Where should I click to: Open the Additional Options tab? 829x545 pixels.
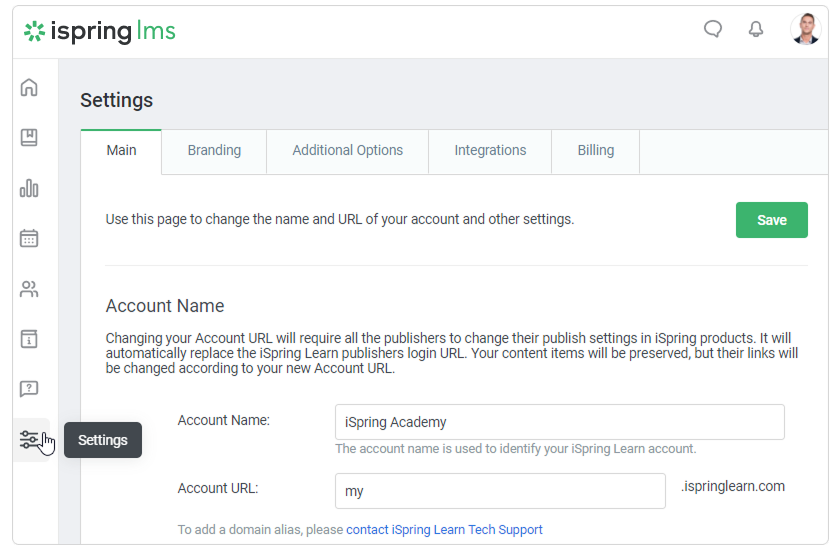(347, 151)
